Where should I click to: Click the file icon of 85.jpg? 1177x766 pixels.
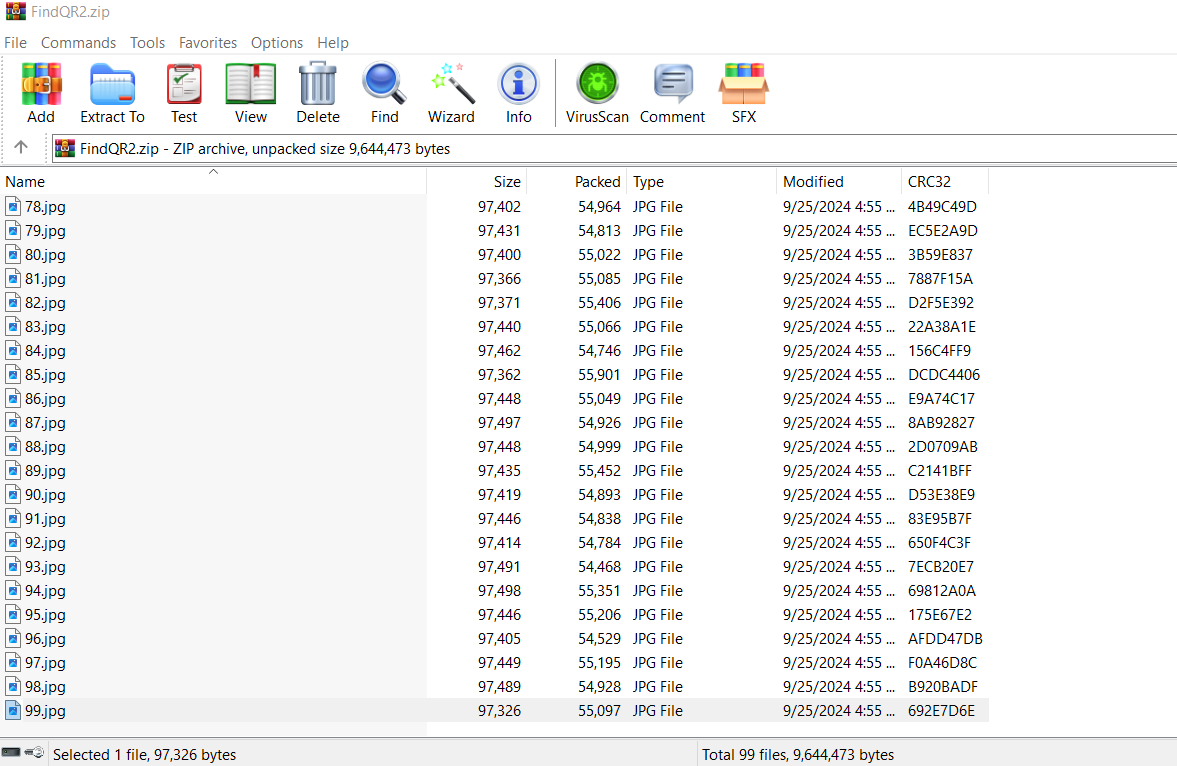[13, 375]
